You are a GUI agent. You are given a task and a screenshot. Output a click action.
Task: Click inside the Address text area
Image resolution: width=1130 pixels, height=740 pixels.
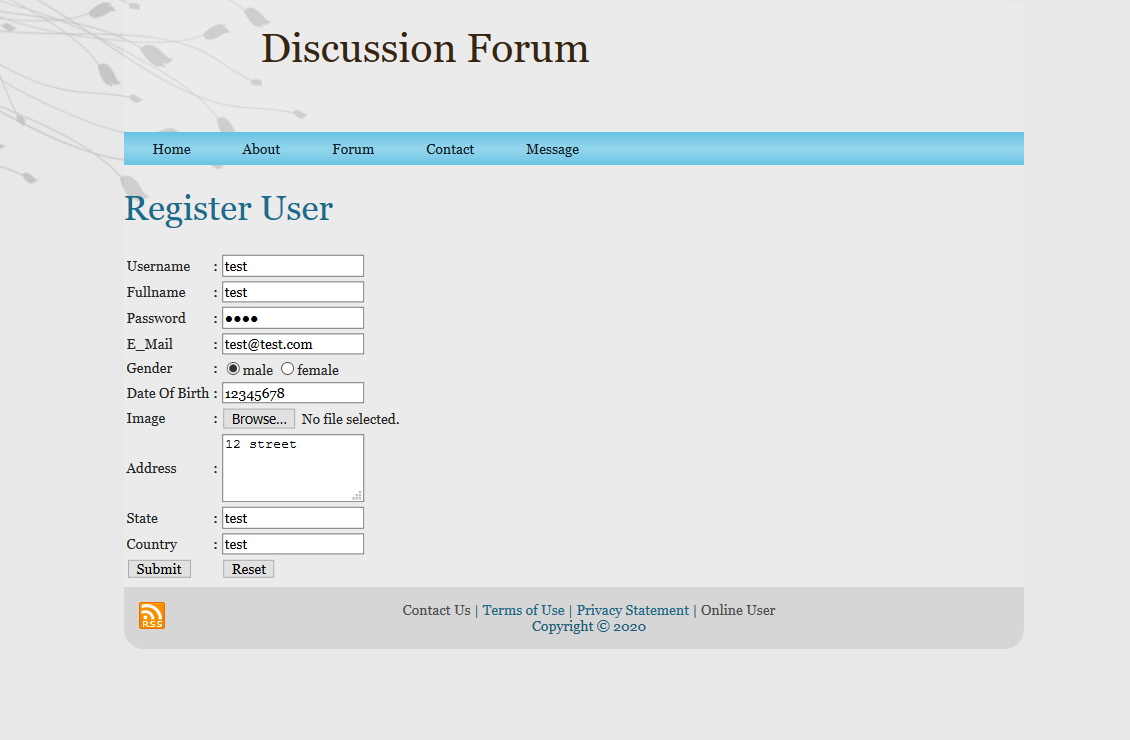point(292,467)
